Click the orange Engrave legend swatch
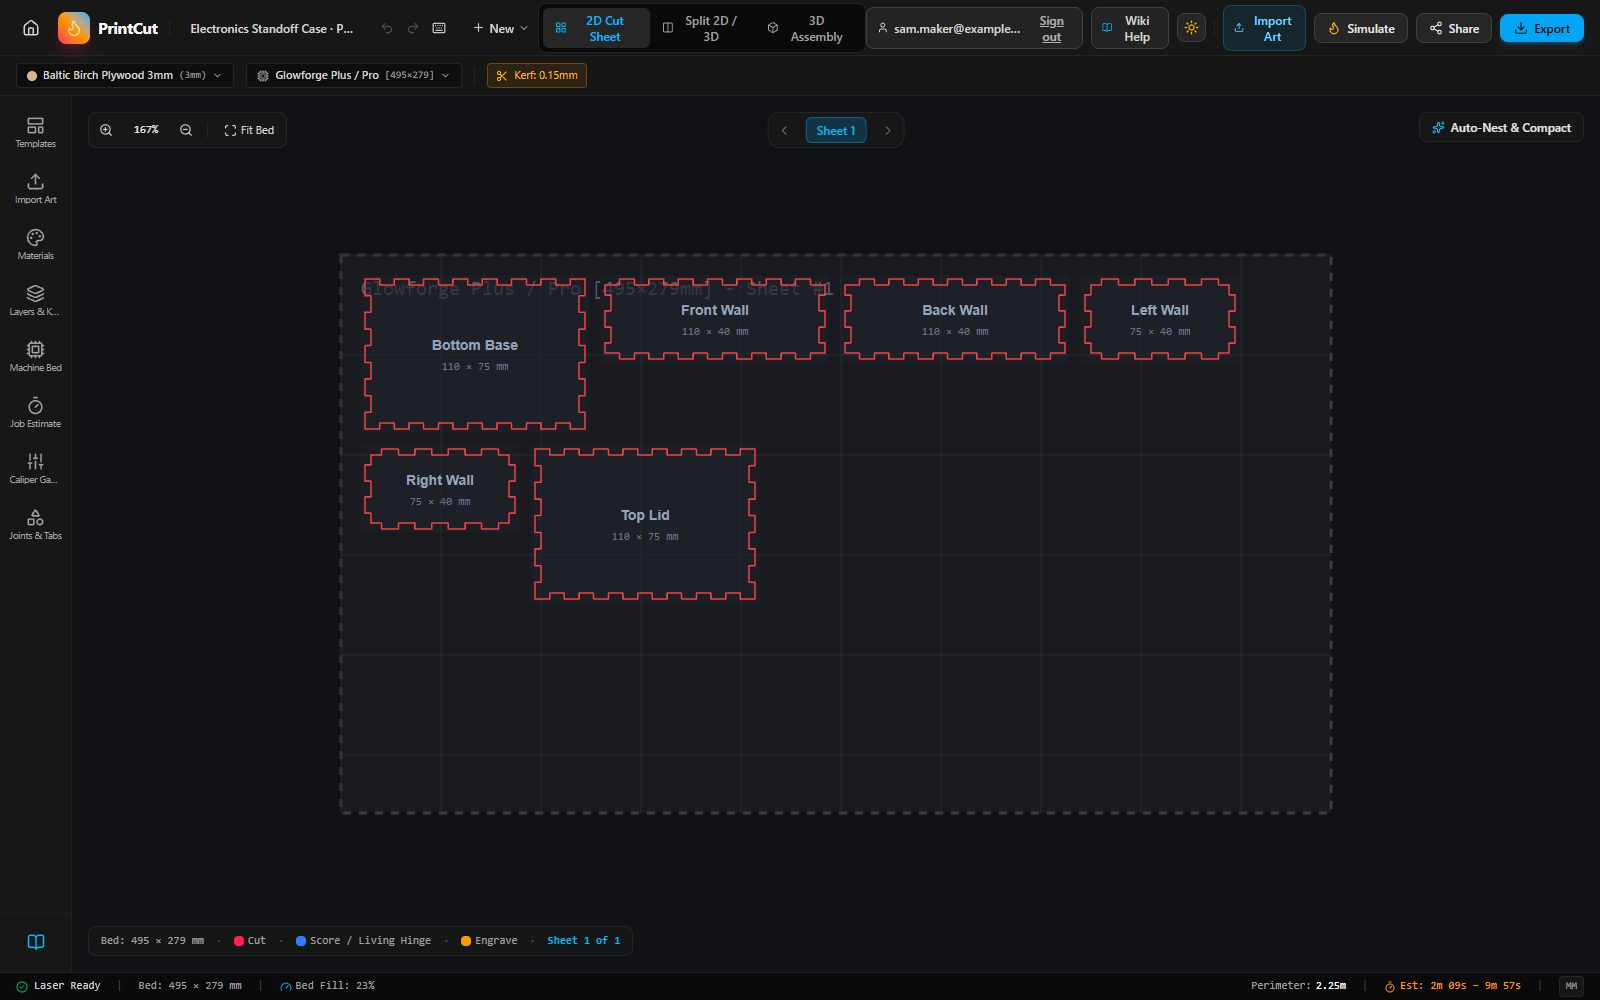This screenshot has height=1000, width=1600. click(x=466, y=941)
